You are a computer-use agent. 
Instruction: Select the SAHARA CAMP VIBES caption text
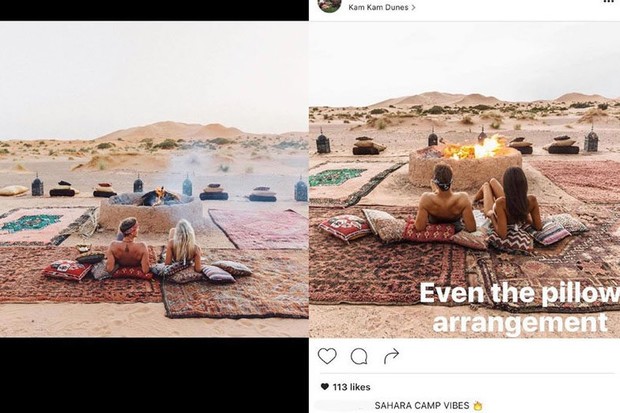pos(422,405)
